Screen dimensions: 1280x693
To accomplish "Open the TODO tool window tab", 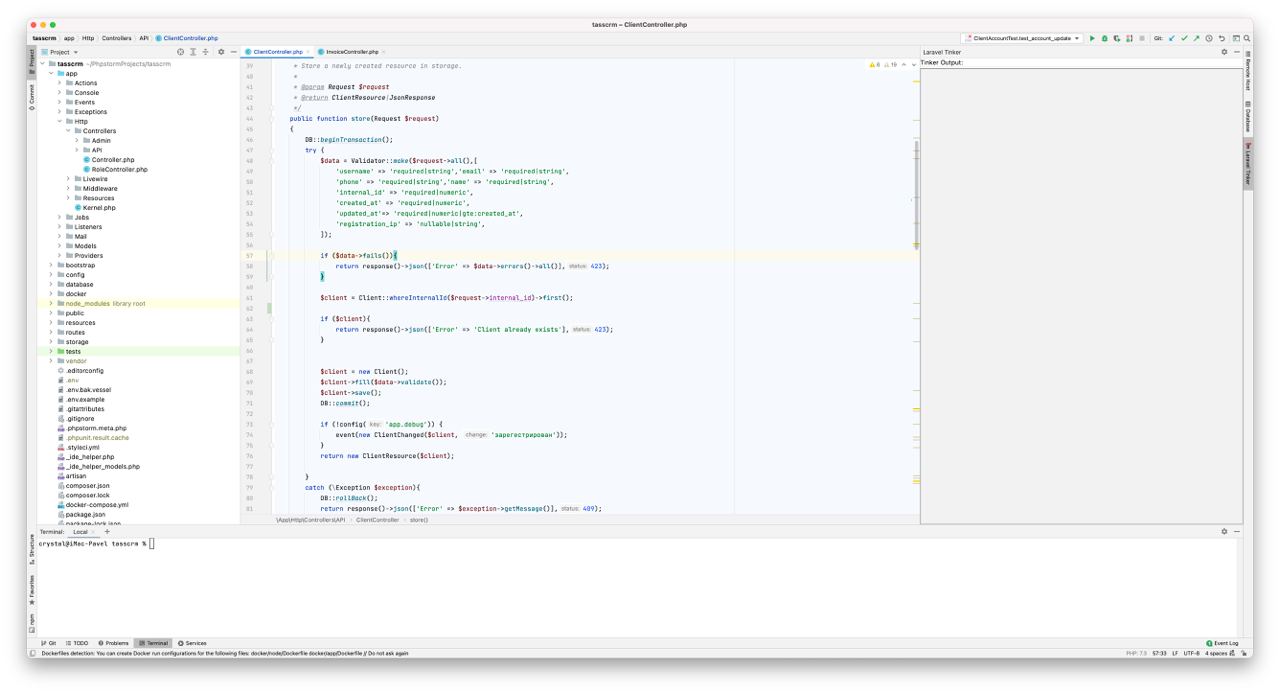I will (x=77, y=643).
